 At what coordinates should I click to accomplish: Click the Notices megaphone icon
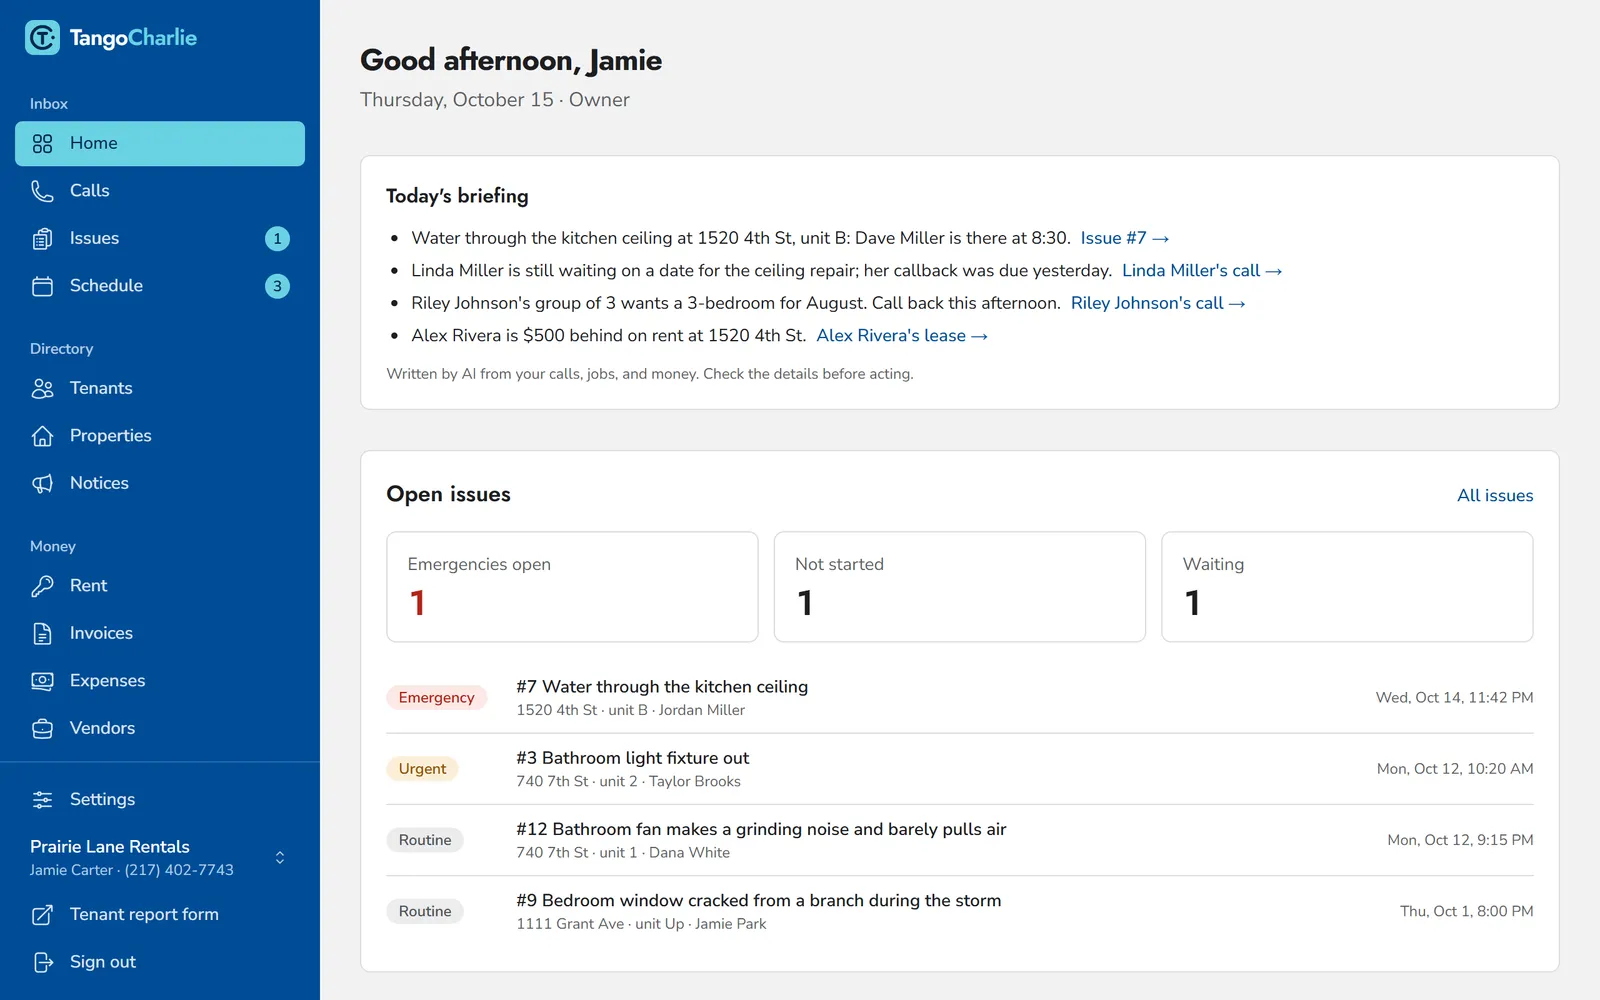tap(42, 484)
